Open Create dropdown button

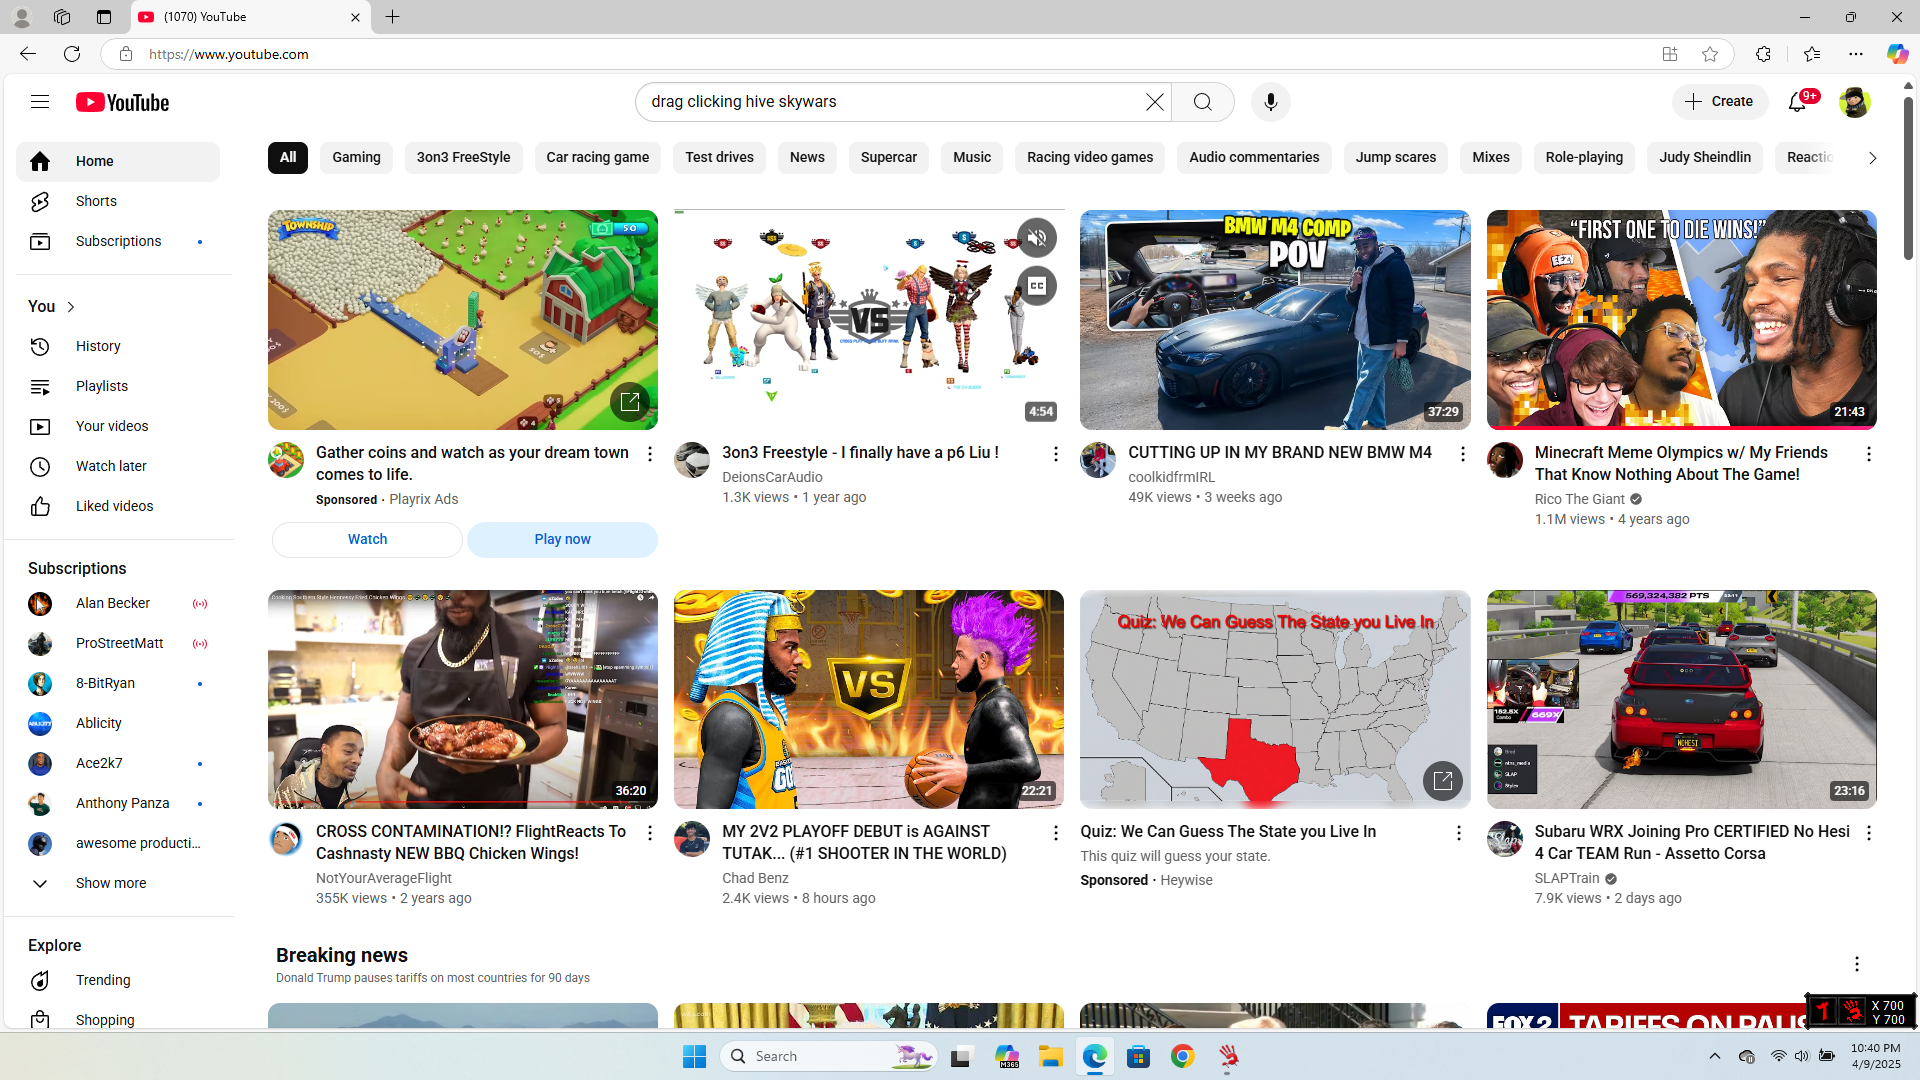(1720, 102)
